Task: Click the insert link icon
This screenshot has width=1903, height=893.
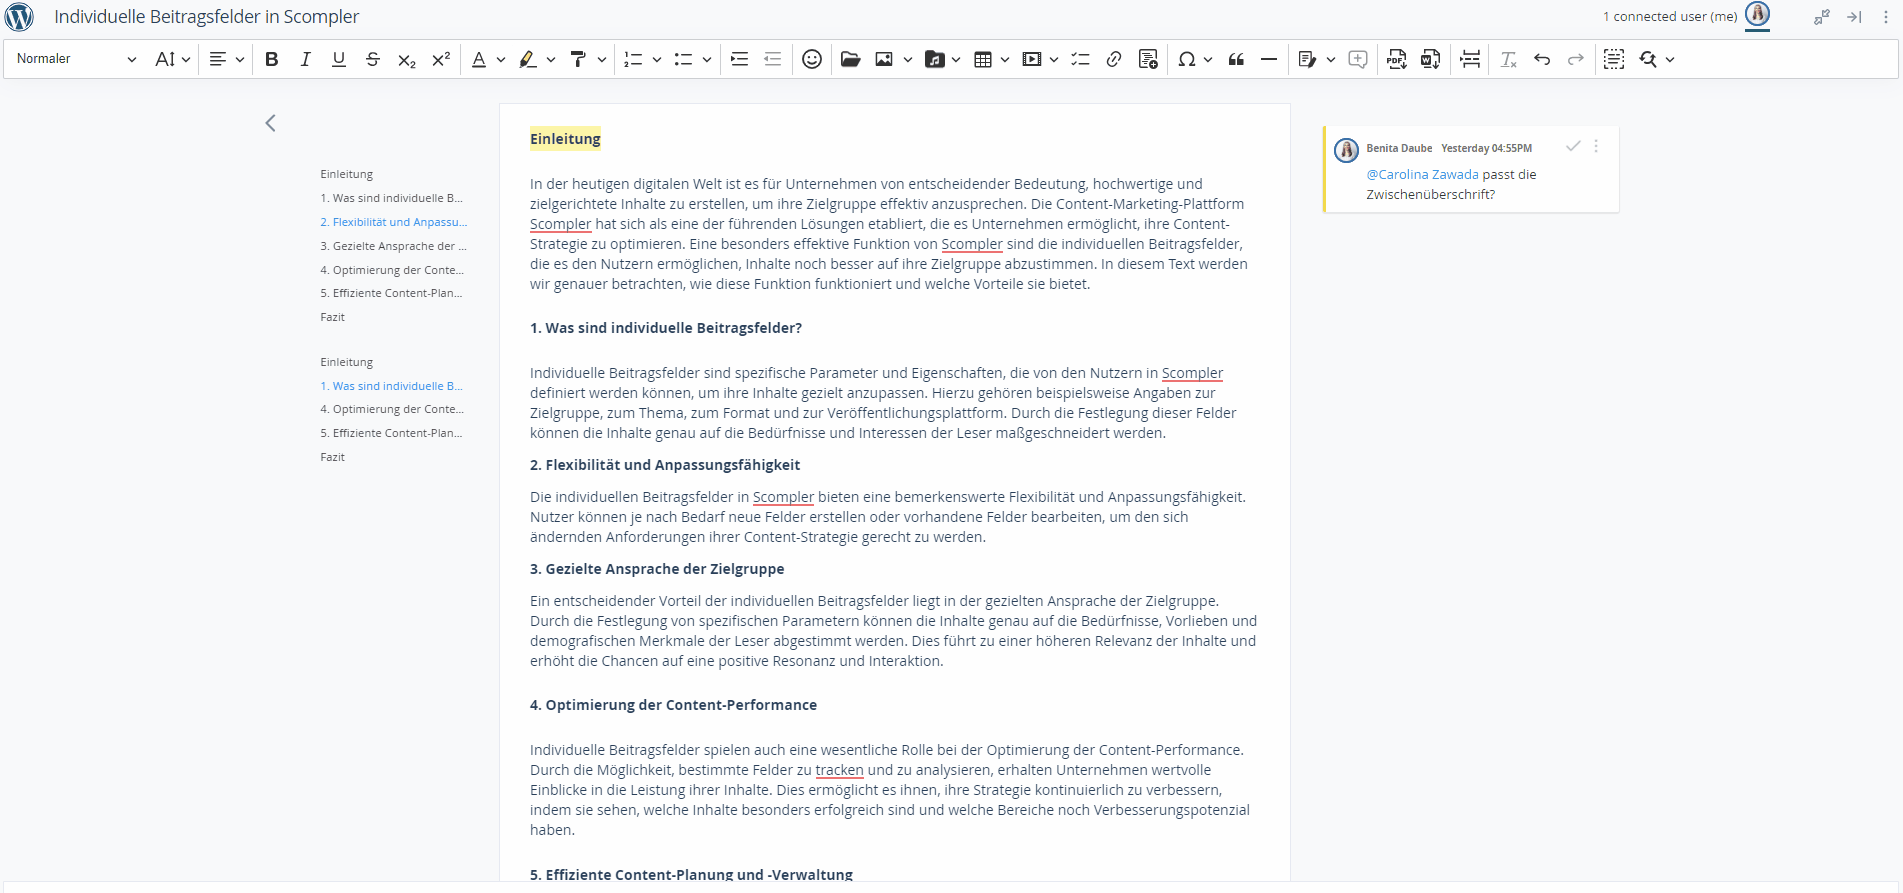Action: pyautogui.click(x=1114, y=60)
